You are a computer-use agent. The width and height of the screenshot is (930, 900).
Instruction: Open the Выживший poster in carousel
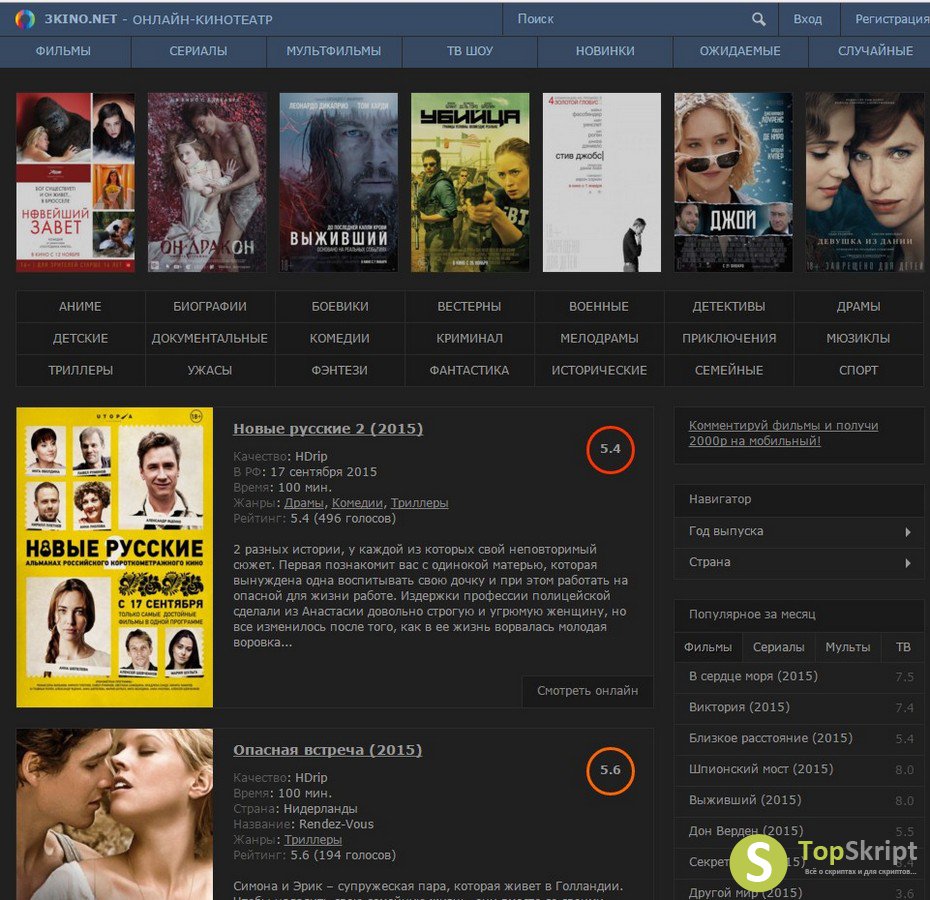(339, 182)
